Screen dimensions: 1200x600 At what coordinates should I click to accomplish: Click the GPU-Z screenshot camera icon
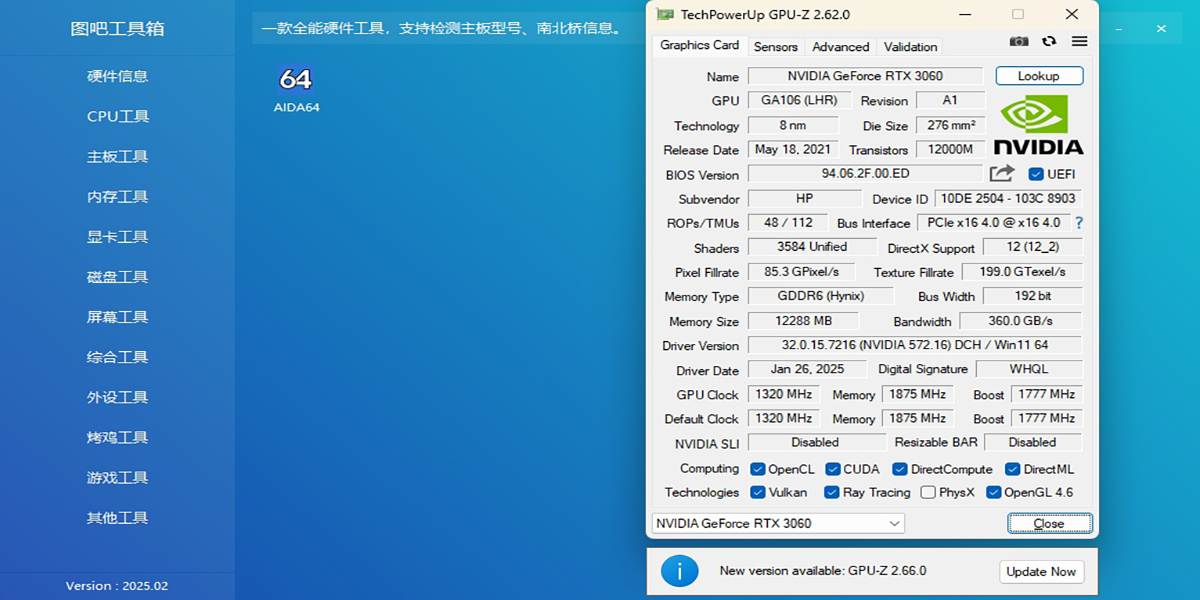coord(1019,41)
